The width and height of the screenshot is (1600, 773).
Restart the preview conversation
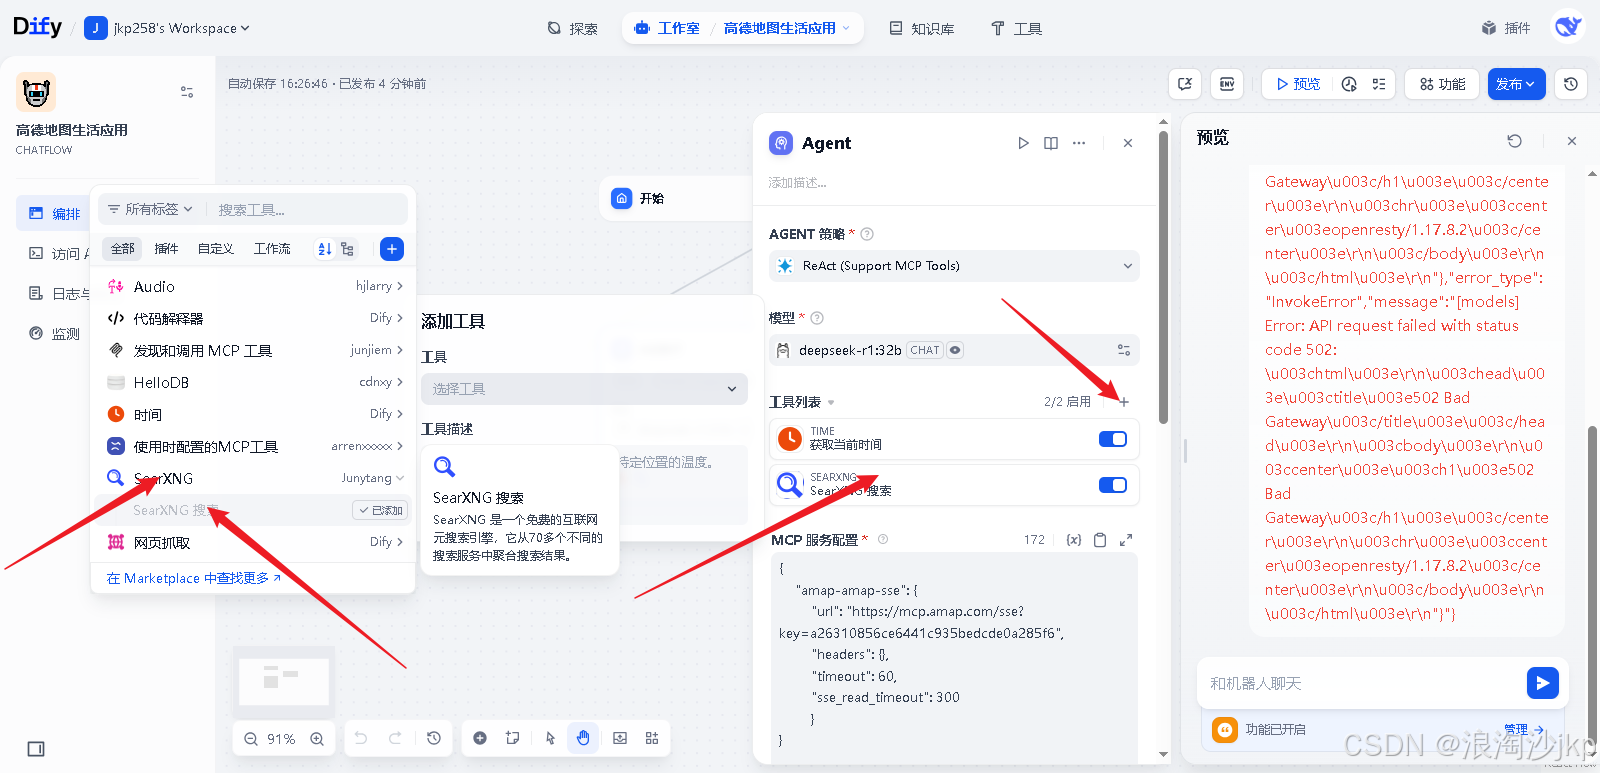click(1515, 141)
